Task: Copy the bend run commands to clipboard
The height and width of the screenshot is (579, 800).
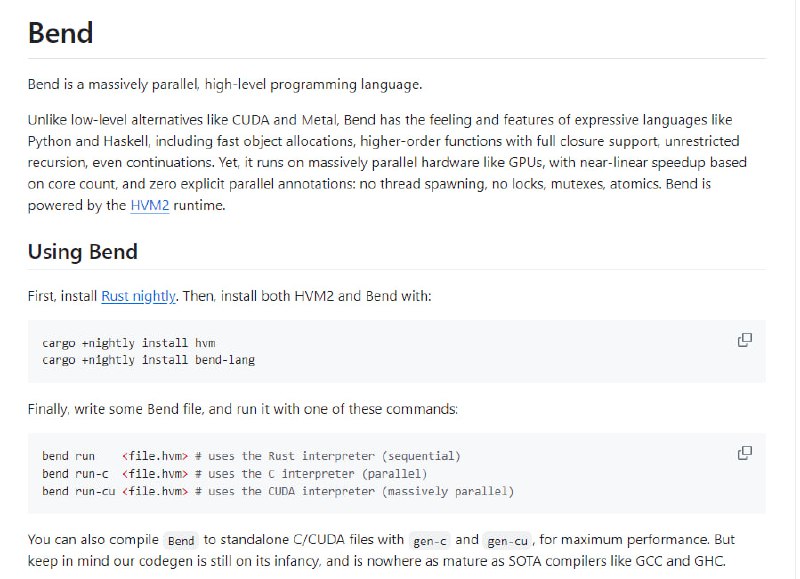Action: click(744, 453)
